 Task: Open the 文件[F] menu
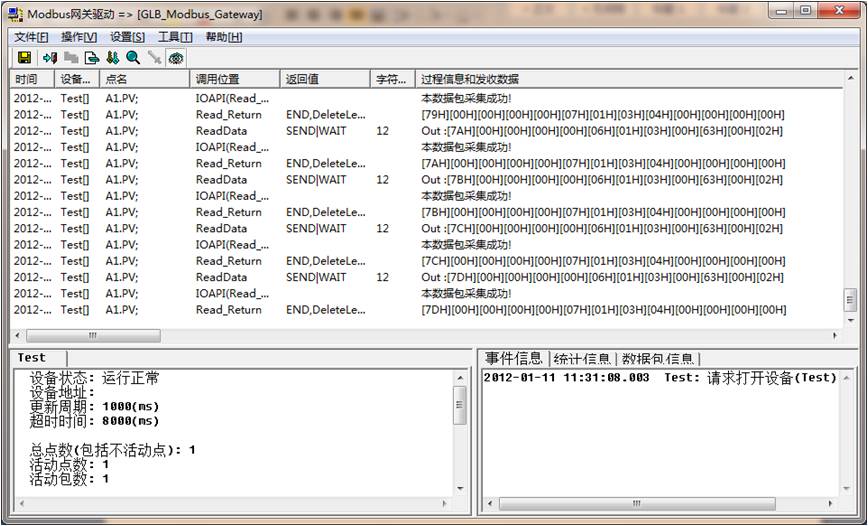[31, 37]
